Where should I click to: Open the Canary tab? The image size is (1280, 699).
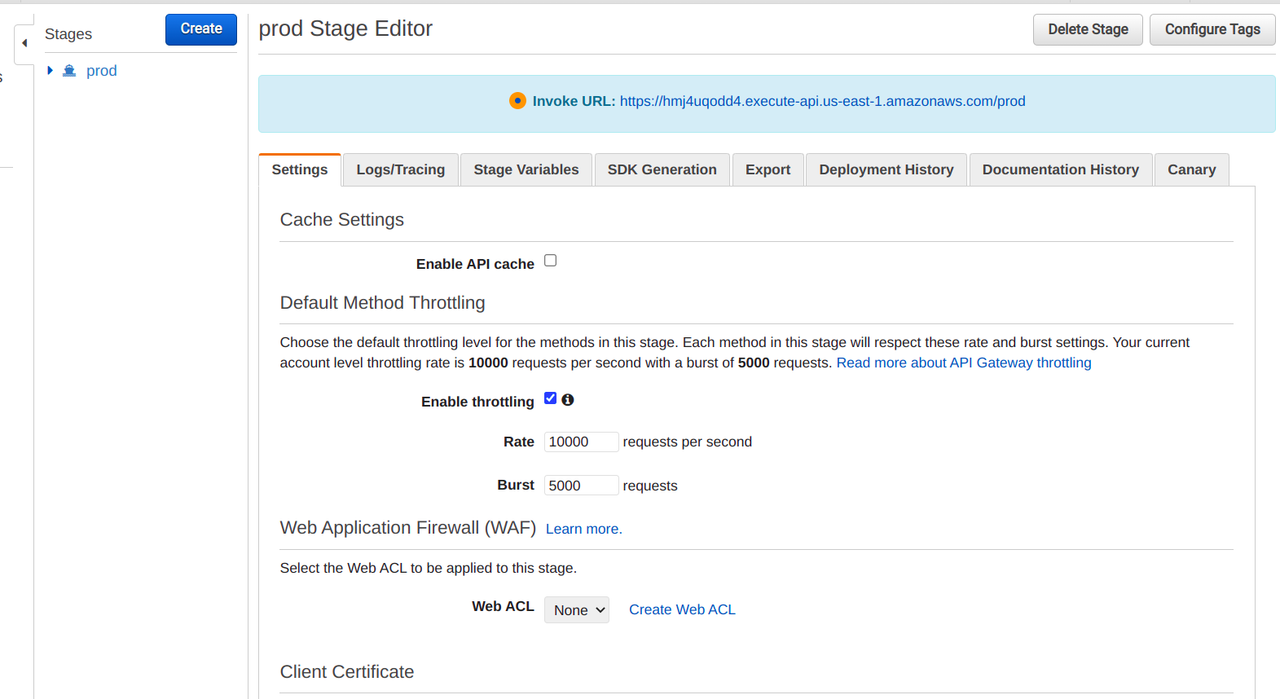point(1191,170)
